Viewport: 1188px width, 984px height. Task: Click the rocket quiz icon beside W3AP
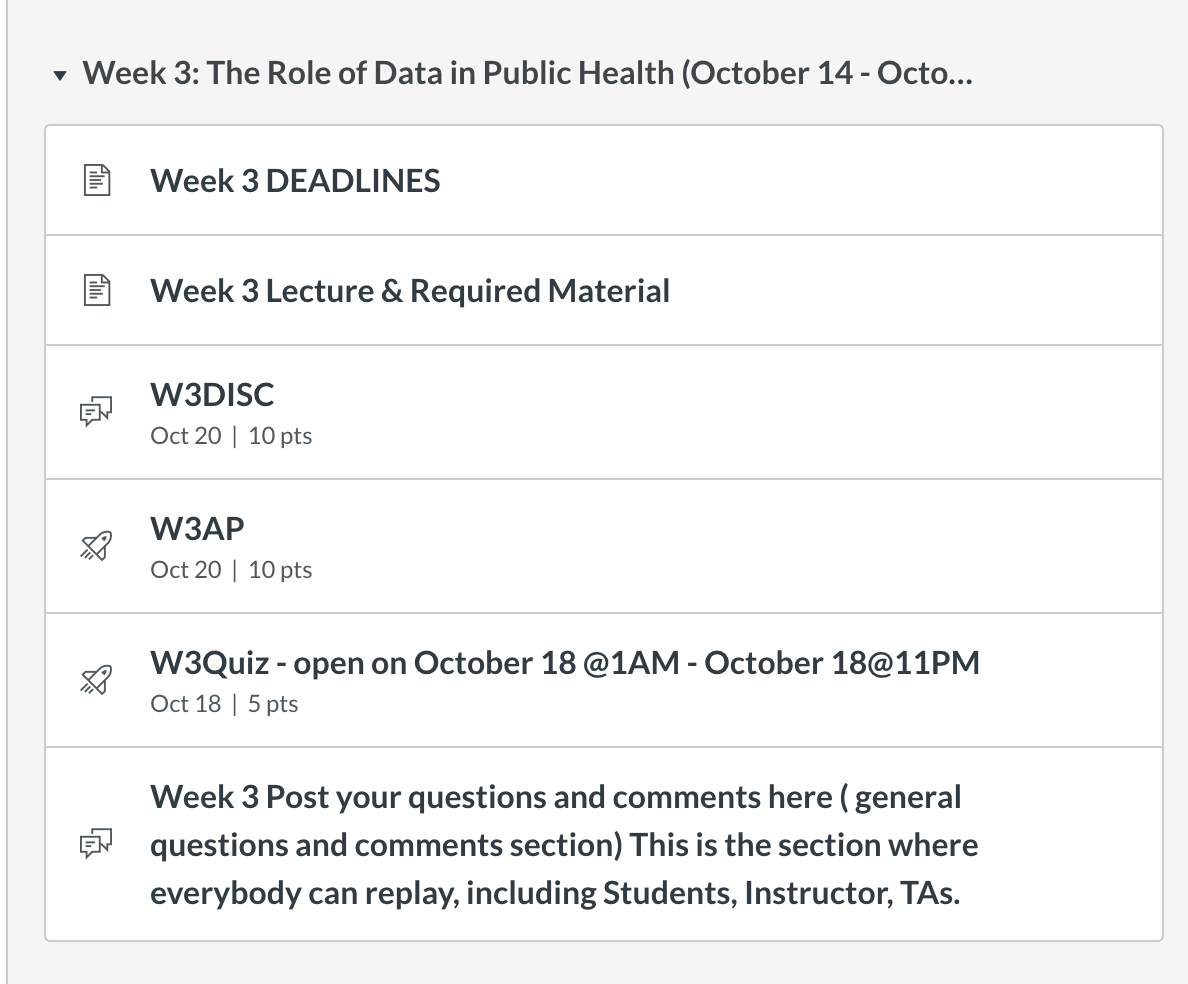tap(96, 545)
